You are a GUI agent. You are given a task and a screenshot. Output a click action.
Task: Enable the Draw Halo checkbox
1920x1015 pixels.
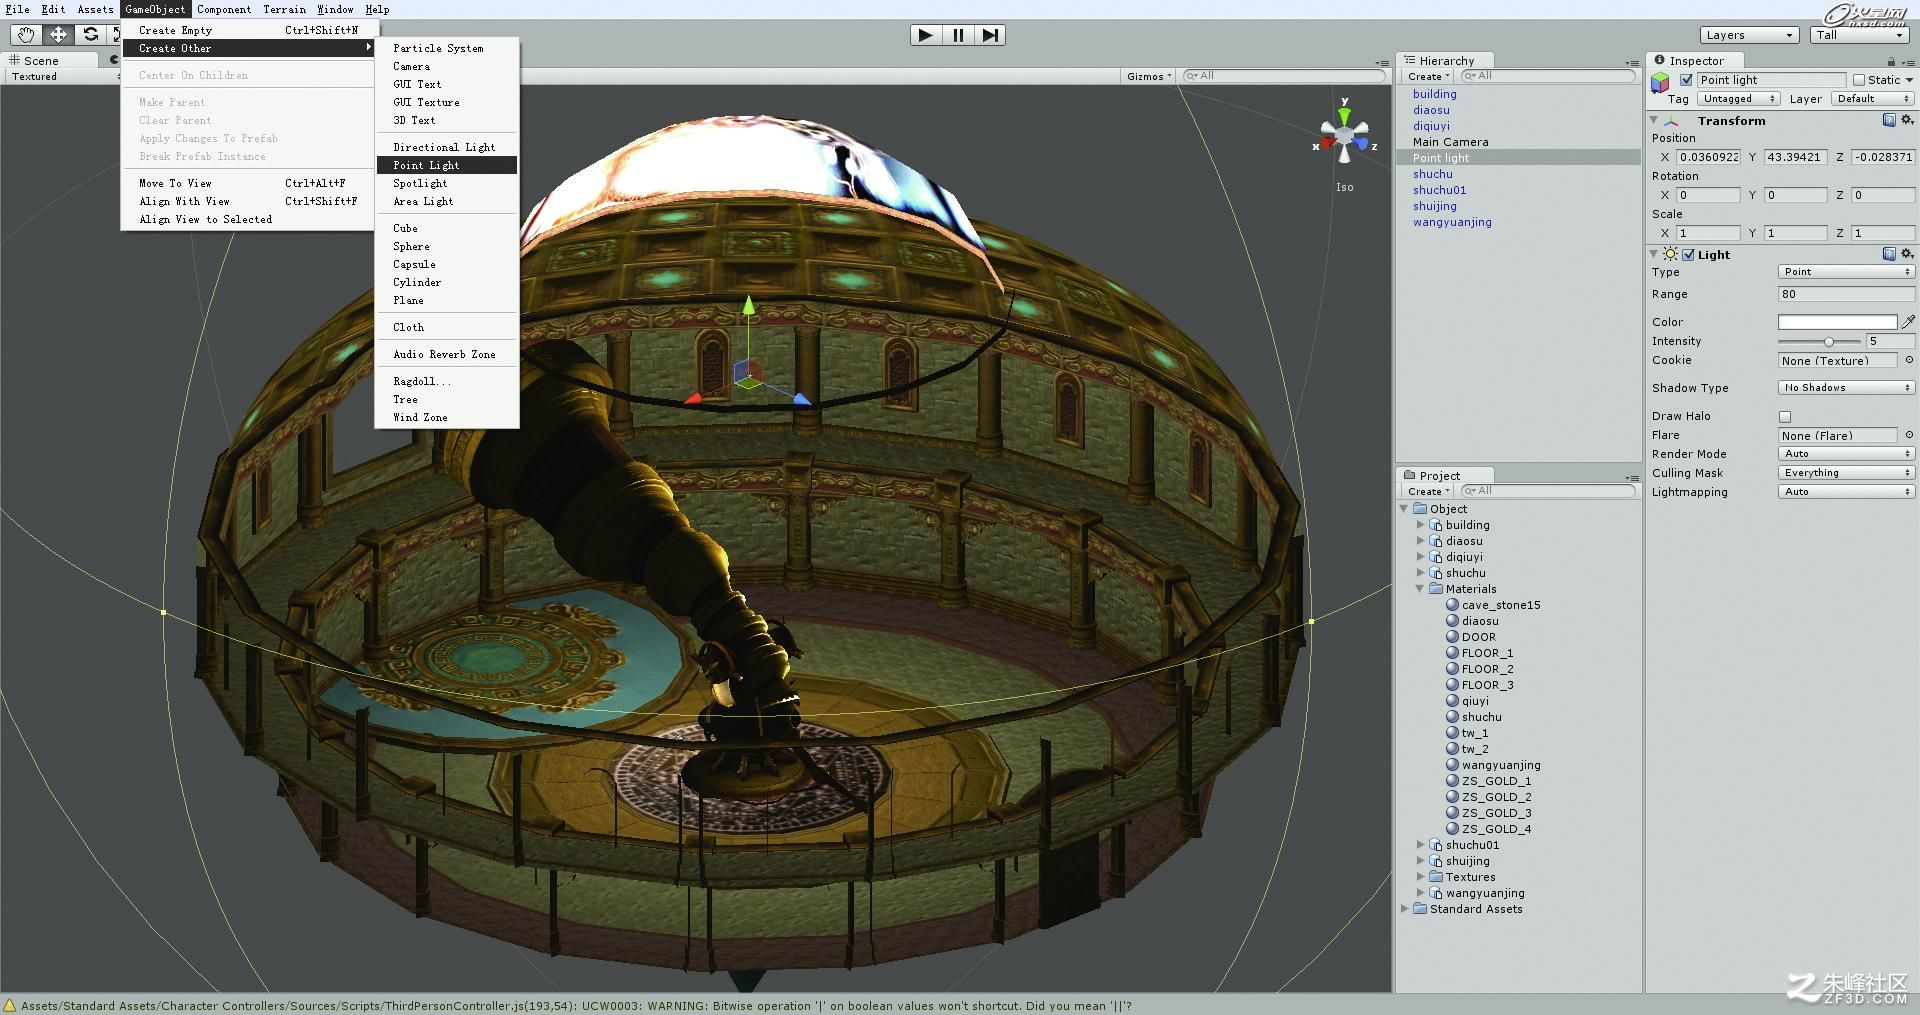[1785, 416]
